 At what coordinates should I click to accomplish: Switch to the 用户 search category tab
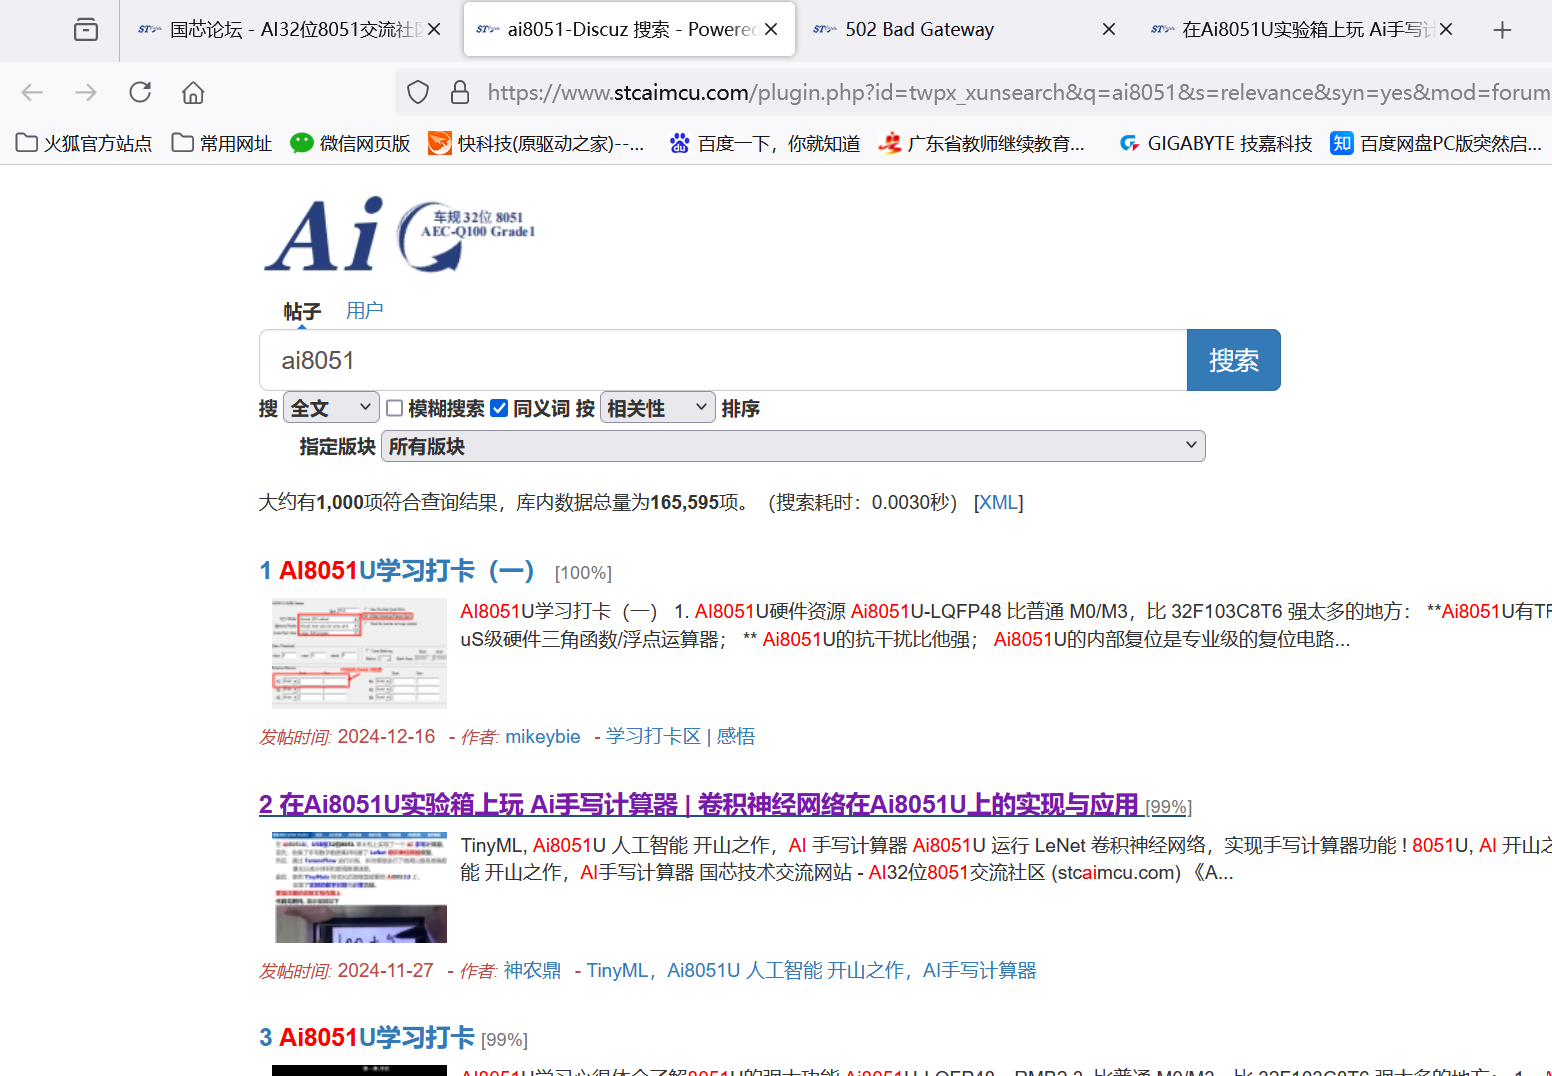(x=364, y=311)
